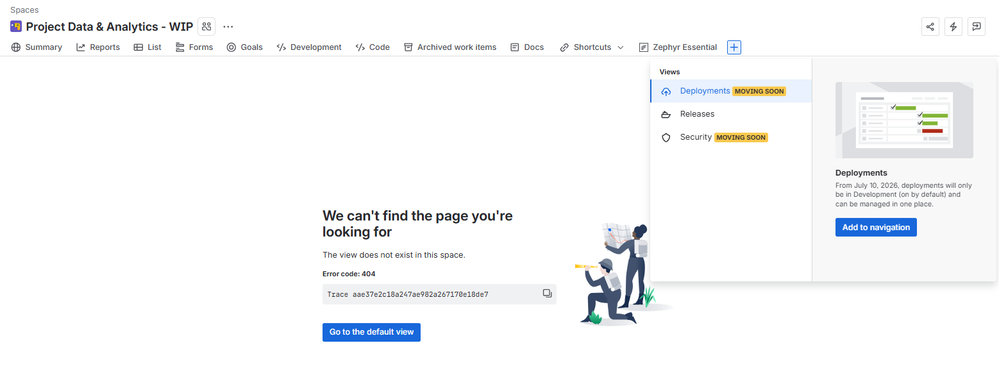Click the Deployments cloud upload icon
This screenshot has height=391, width=999.
point(666,92)
